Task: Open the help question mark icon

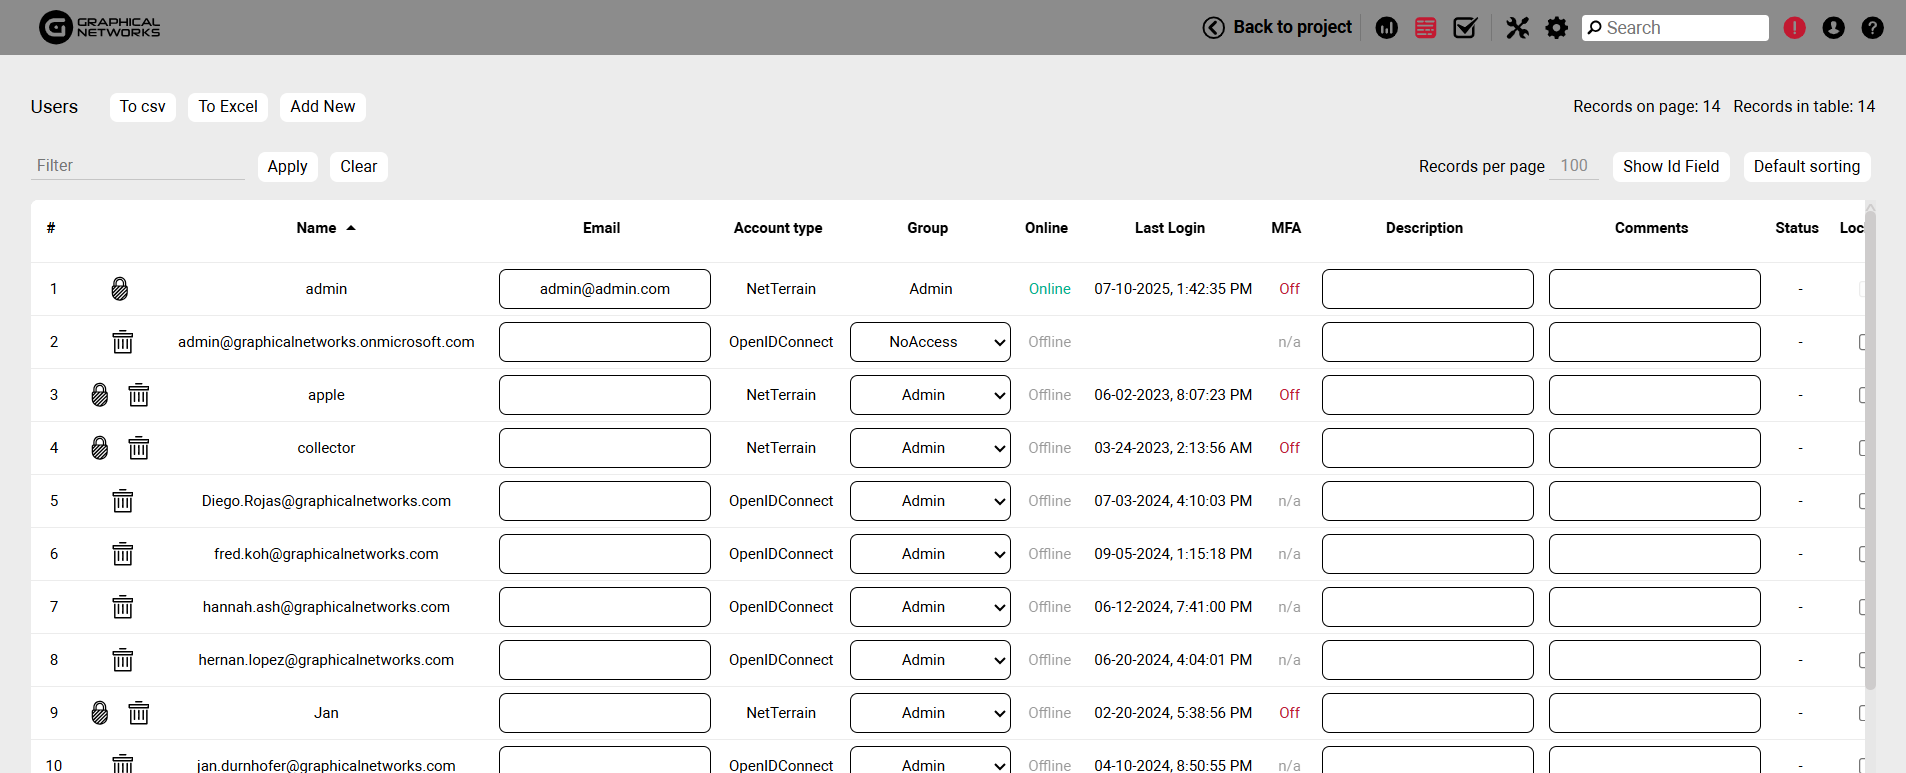Action: tap(1872, 28)
